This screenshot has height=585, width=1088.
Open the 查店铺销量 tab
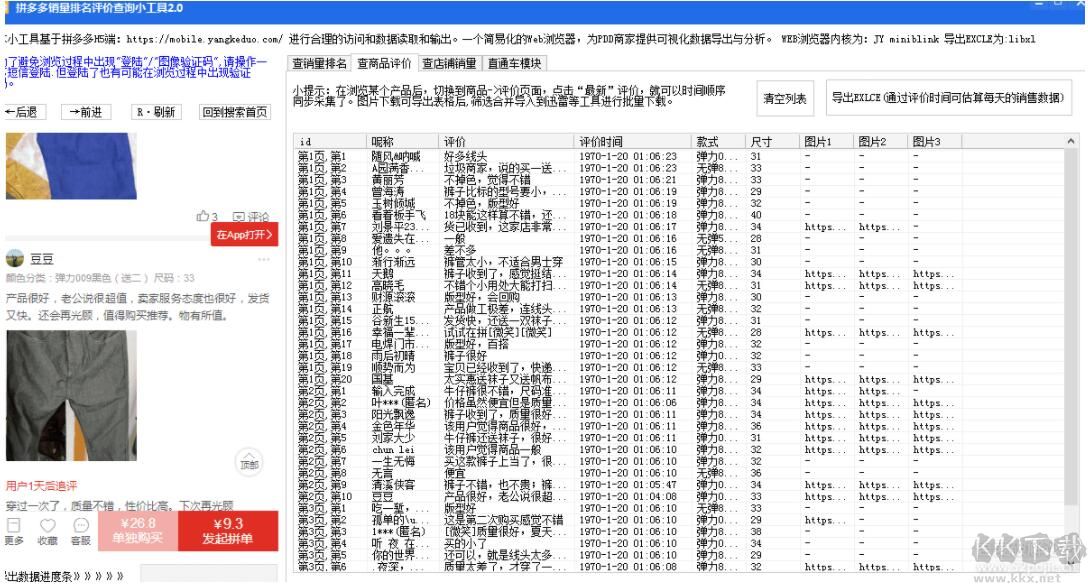pyautogui.click(x=449, y=64)
